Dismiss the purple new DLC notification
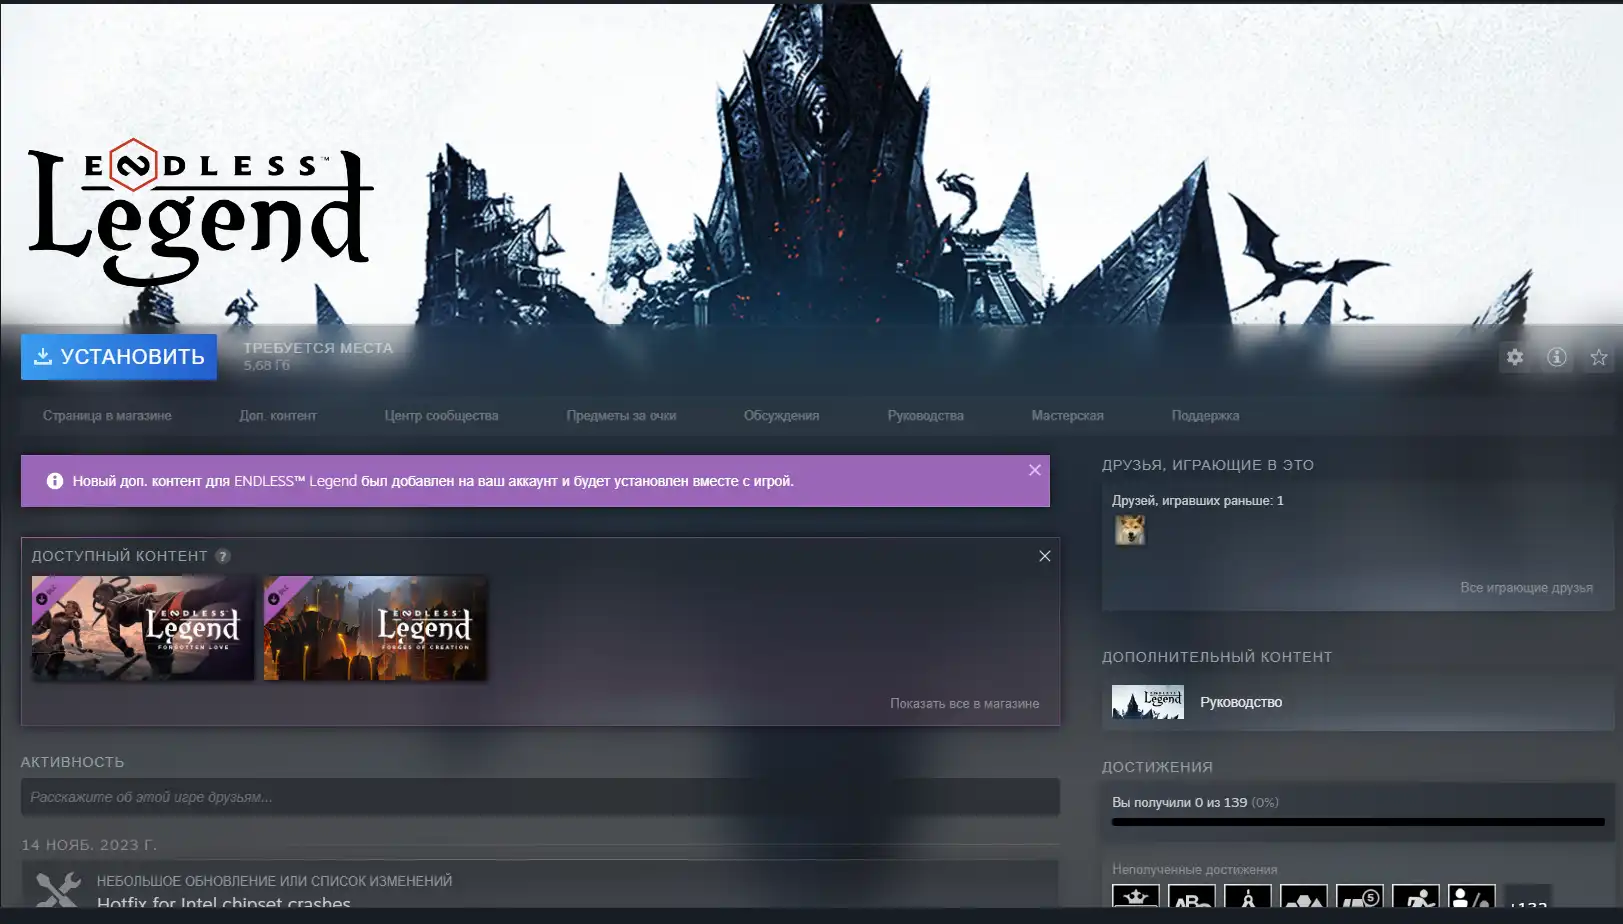Screen dimensions: 1623x924 pos(1035,470)
